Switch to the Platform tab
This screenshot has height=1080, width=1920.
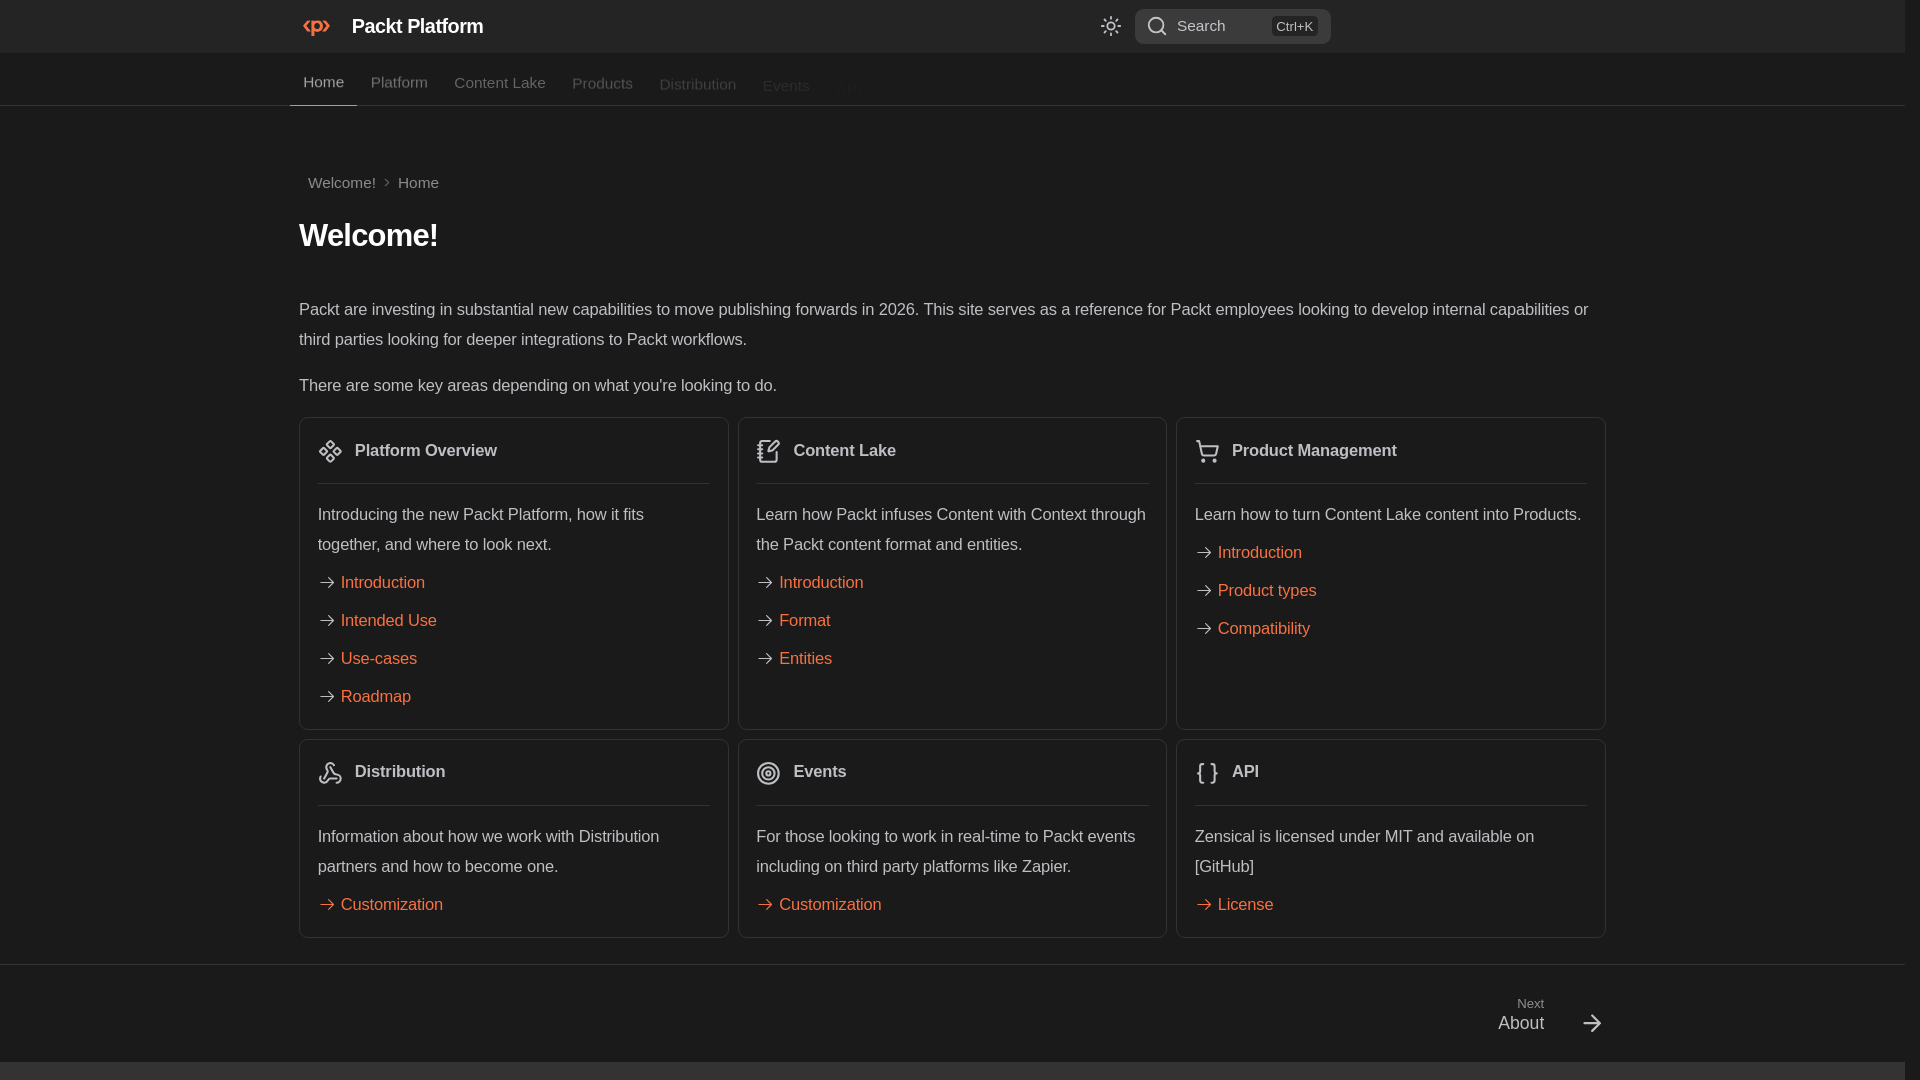tap(399, 82)
